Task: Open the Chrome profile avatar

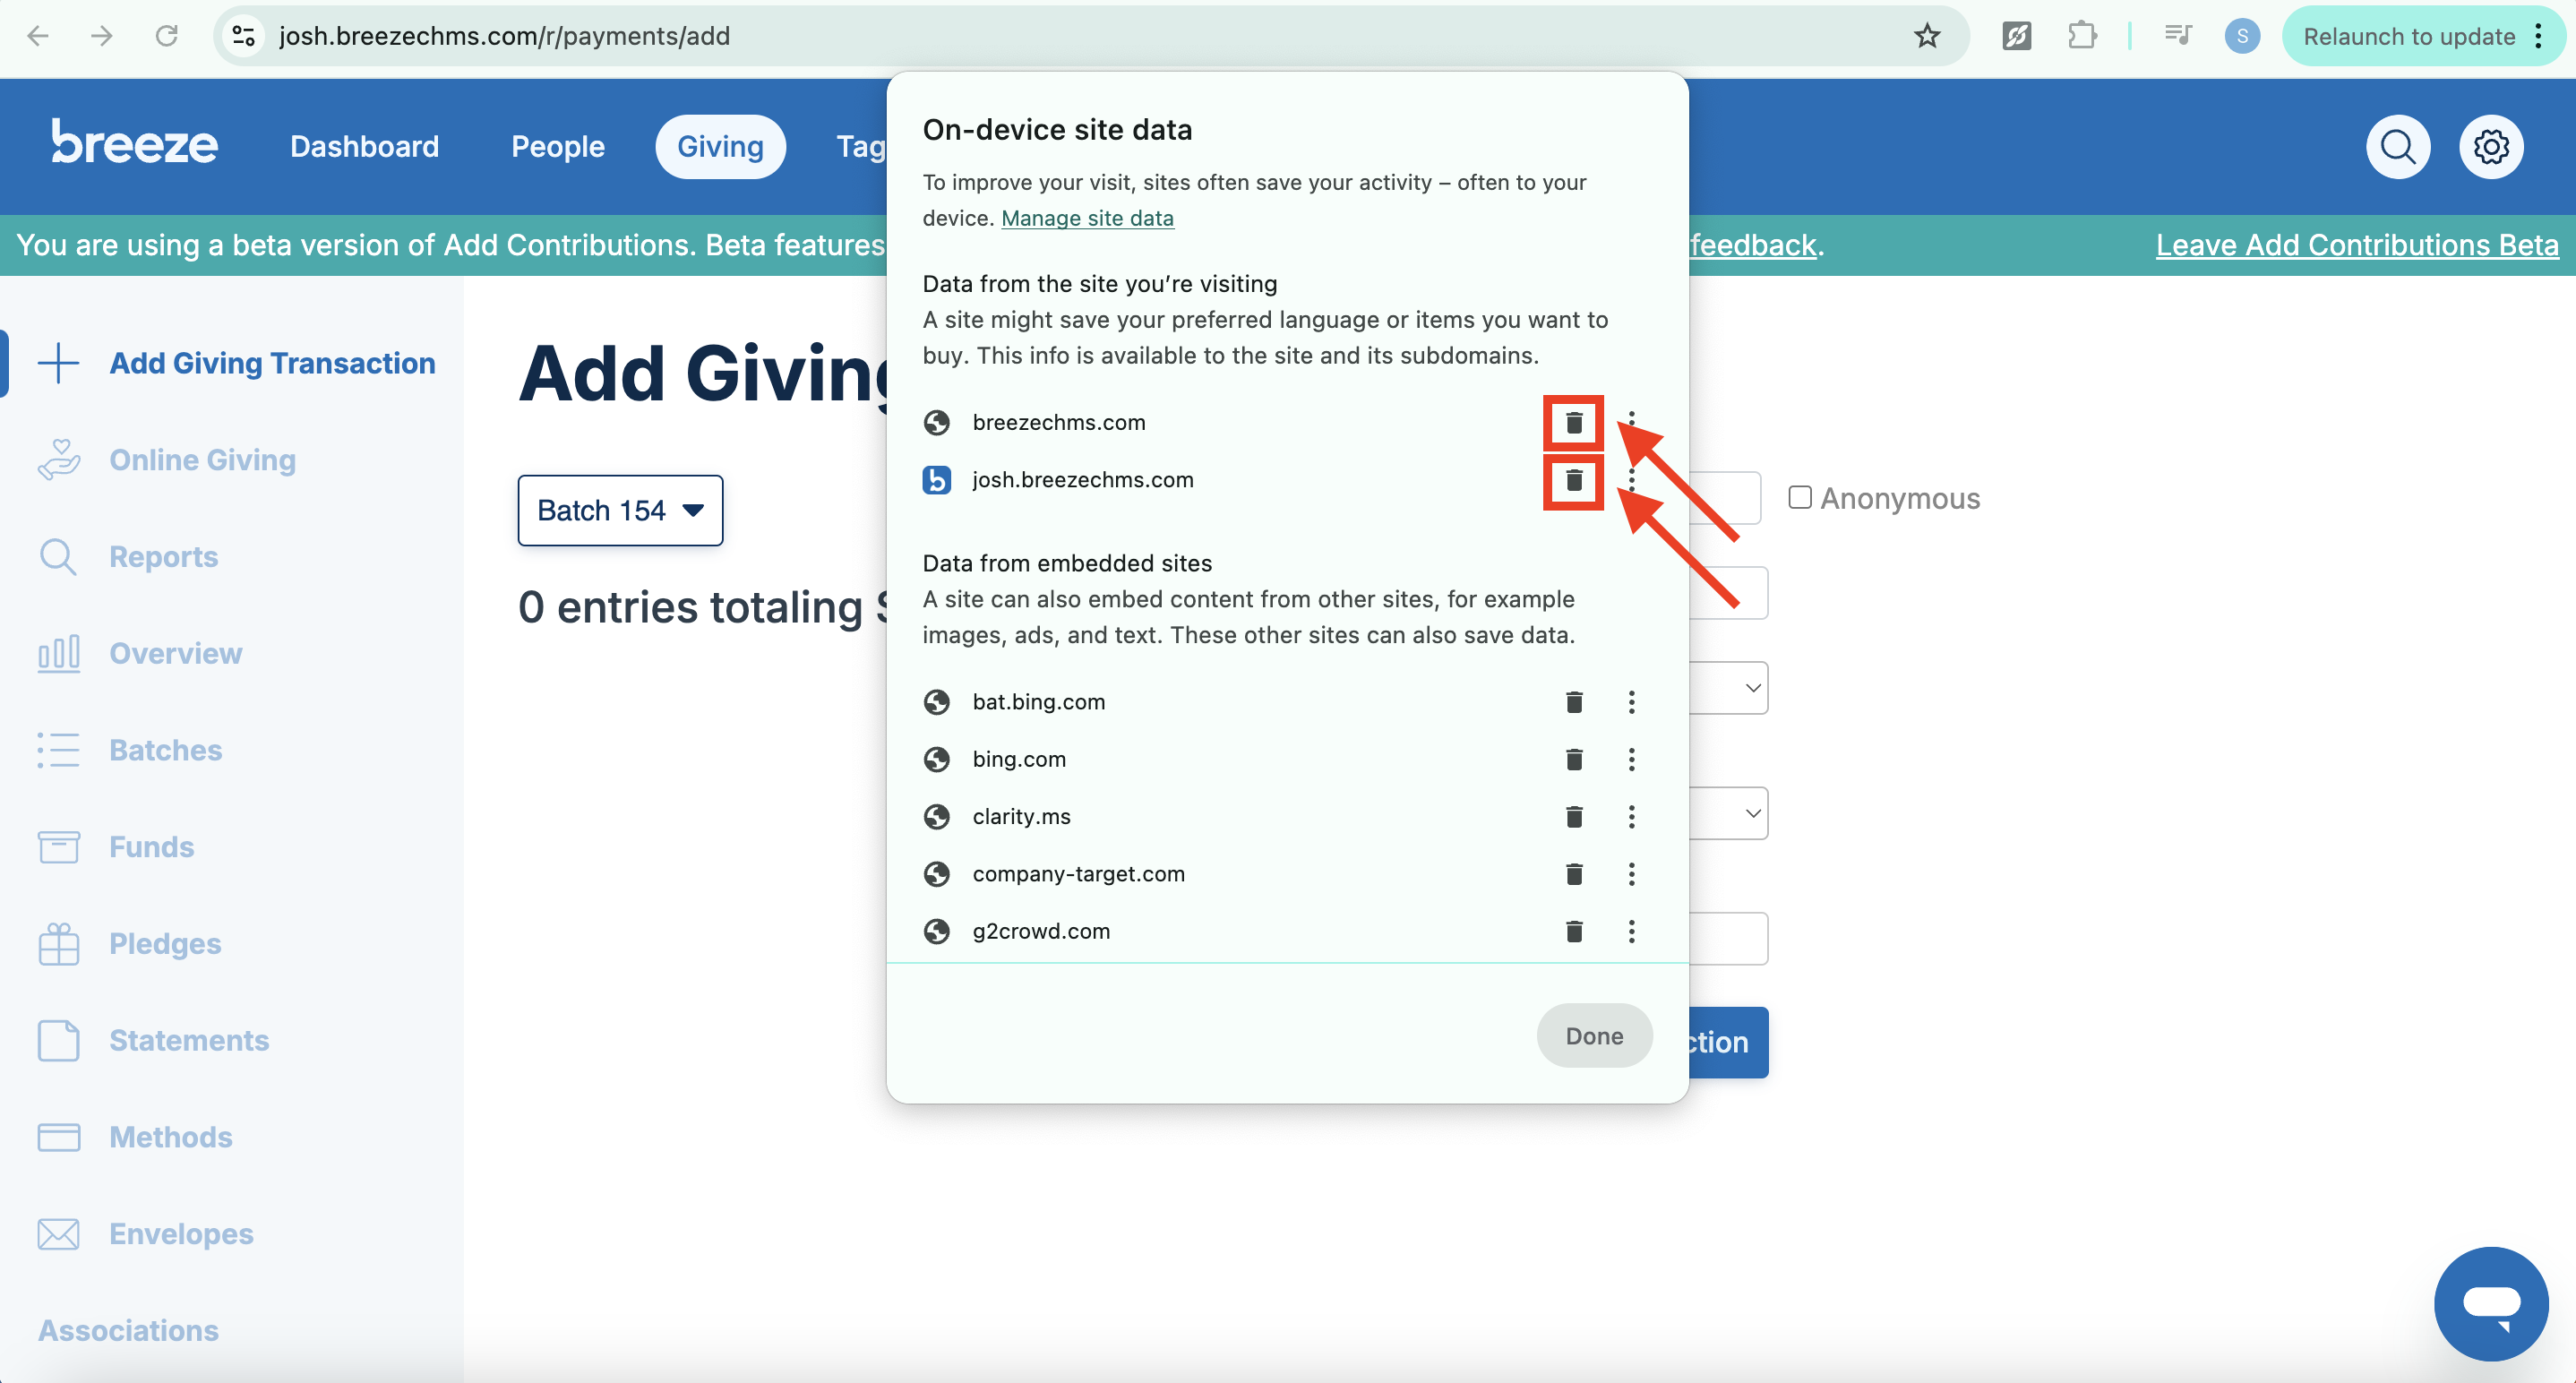Action: tap(2242, 36)
